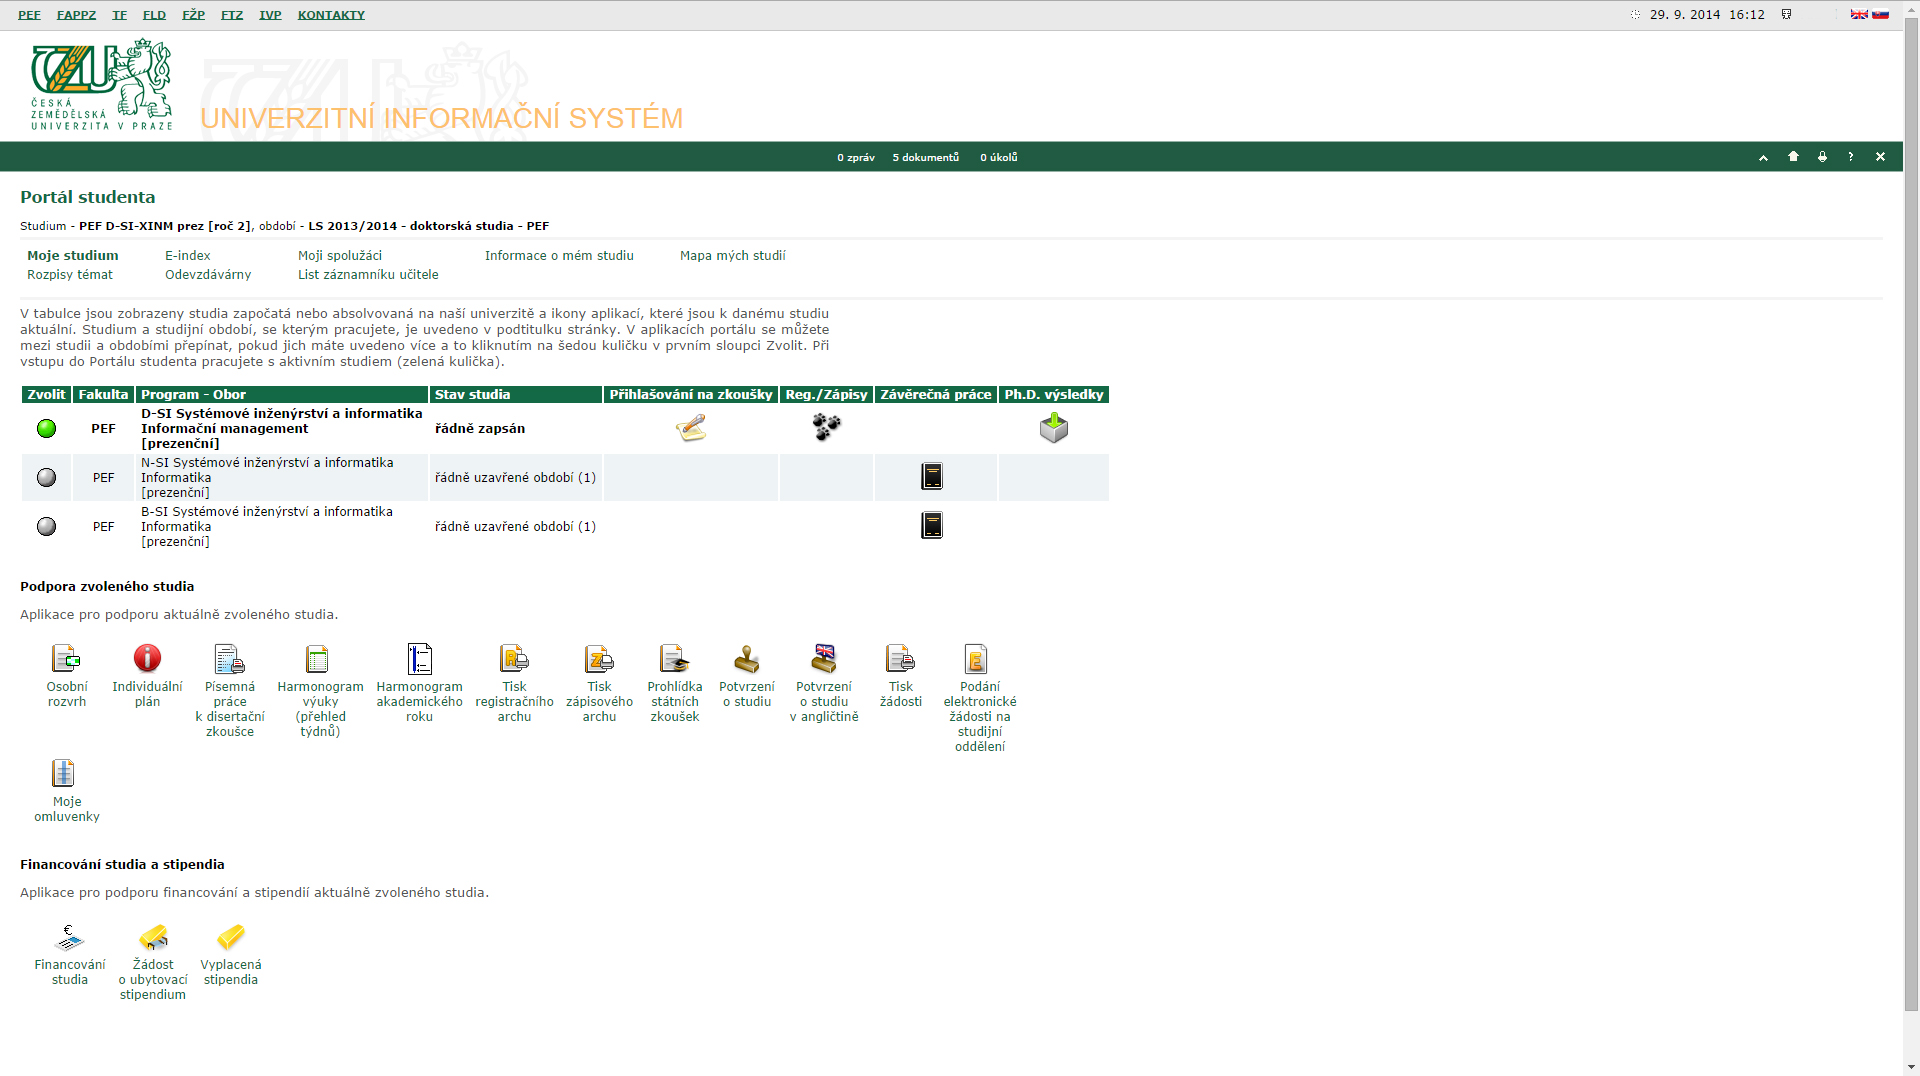Open Potvrzení o studiu stamp icon
1920x1076 pixels.
tap(746, 659)
